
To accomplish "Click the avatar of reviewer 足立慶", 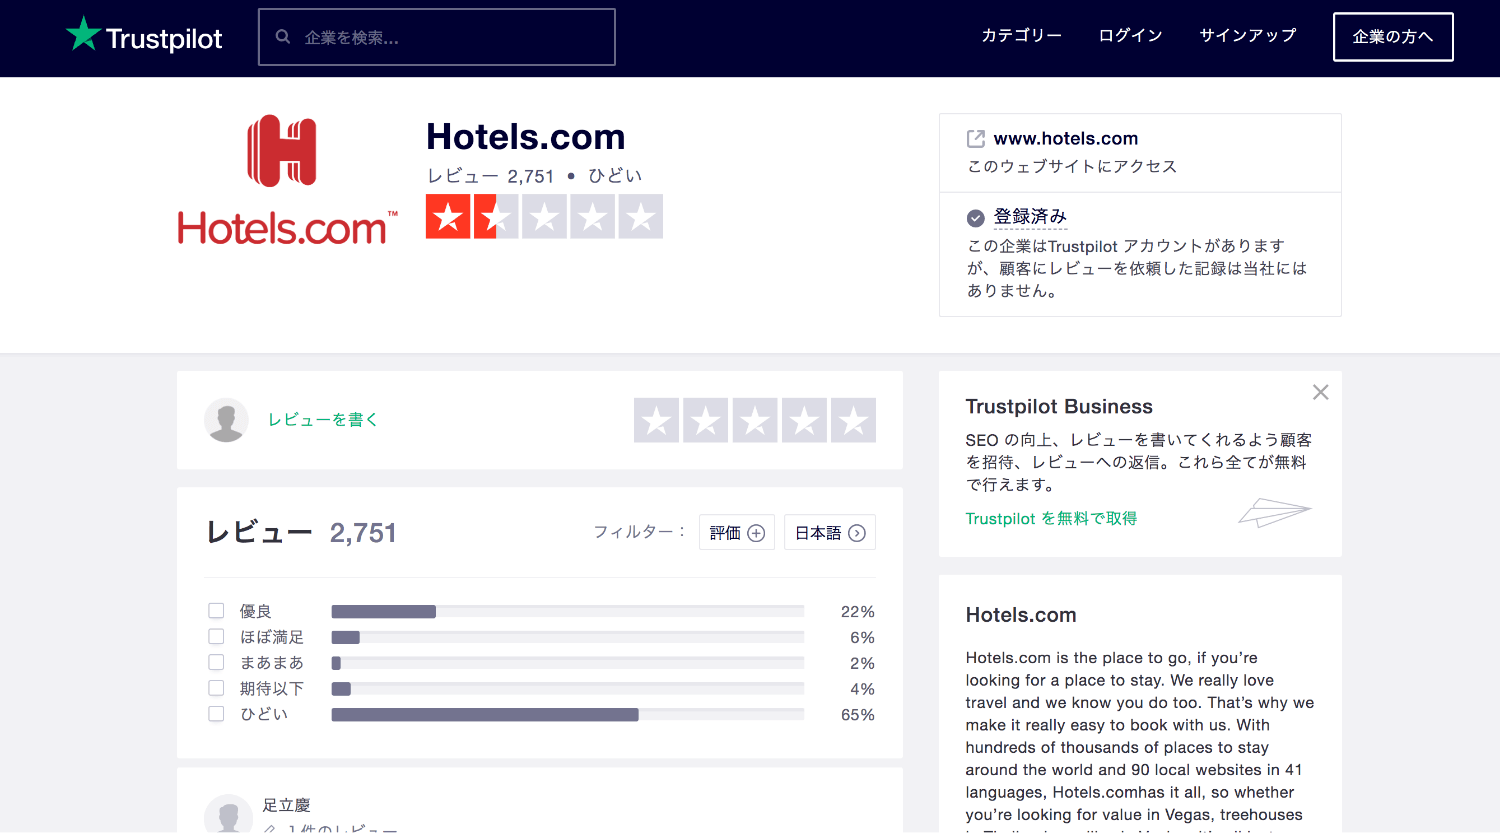I will tap(228, 813).
